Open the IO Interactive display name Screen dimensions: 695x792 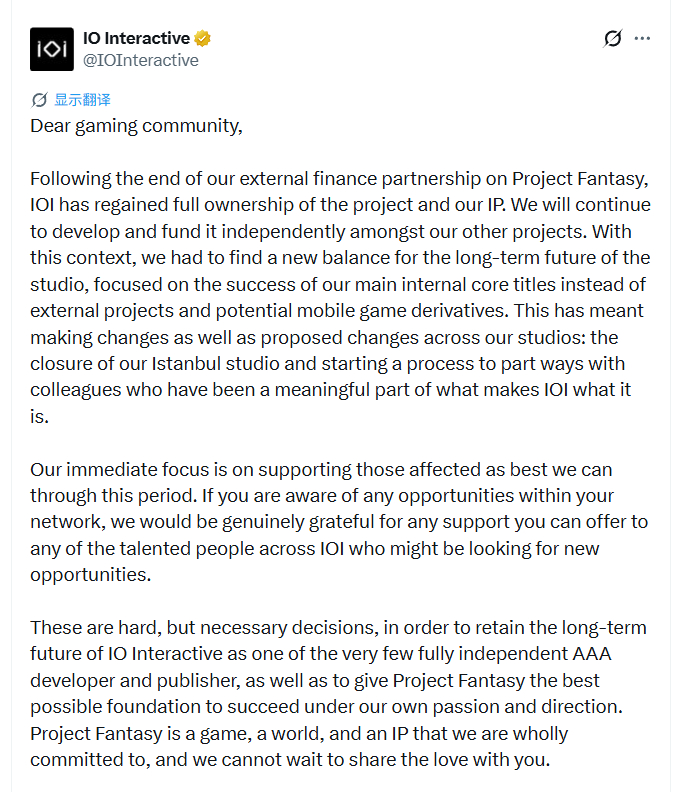coord(136,38)
